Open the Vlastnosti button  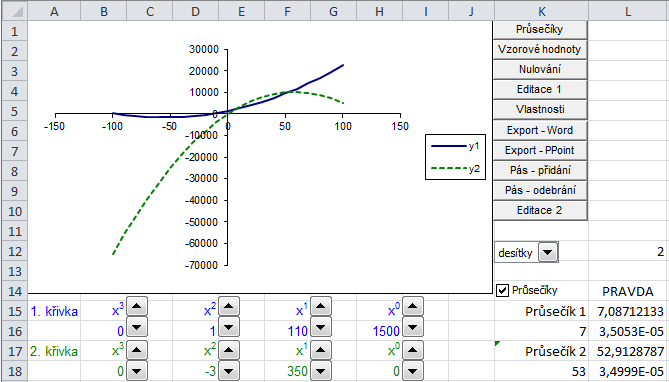pyautogui.click(x=540, y=110)
